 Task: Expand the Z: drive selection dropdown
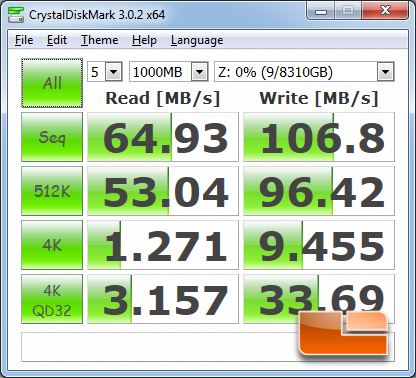click(304, 72)
